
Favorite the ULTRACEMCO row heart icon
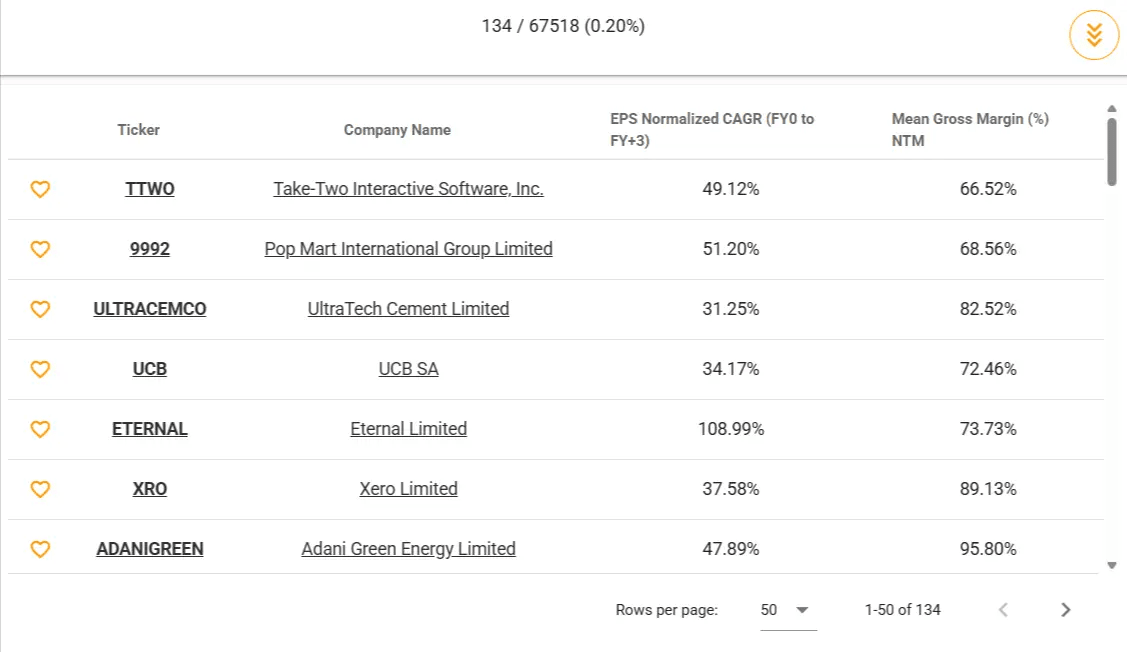(x=40, y=309)
